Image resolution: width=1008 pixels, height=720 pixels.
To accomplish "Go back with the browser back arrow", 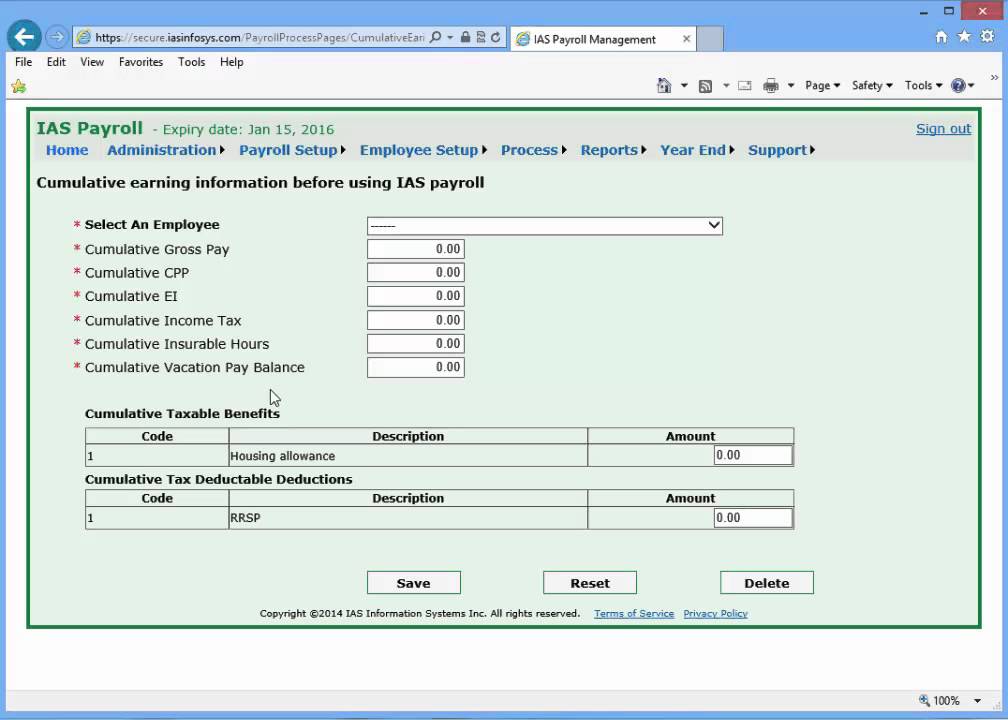I will point(24,37).
